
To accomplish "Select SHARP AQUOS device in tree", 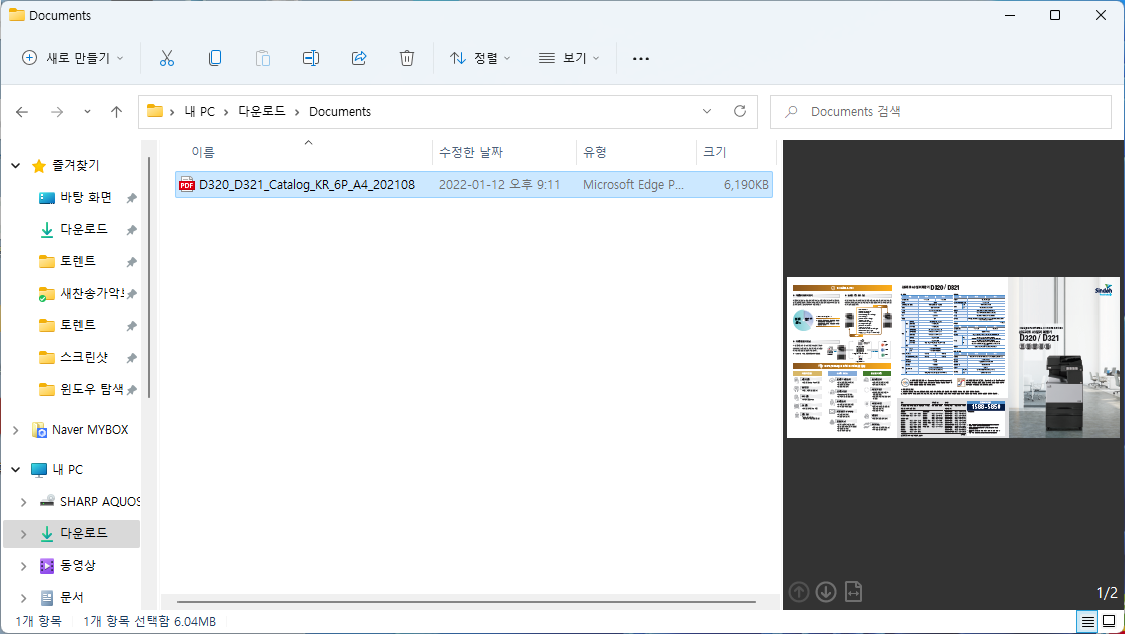I will point(100,501).
